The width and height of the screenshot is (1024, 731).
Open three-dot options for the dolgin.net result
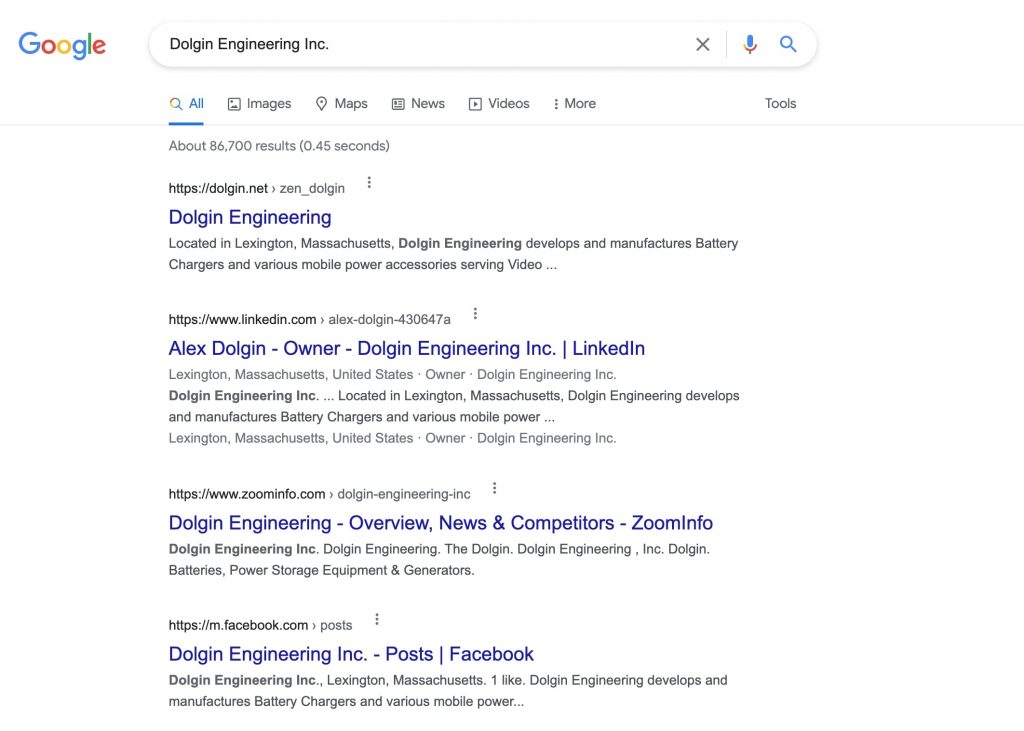369,182
